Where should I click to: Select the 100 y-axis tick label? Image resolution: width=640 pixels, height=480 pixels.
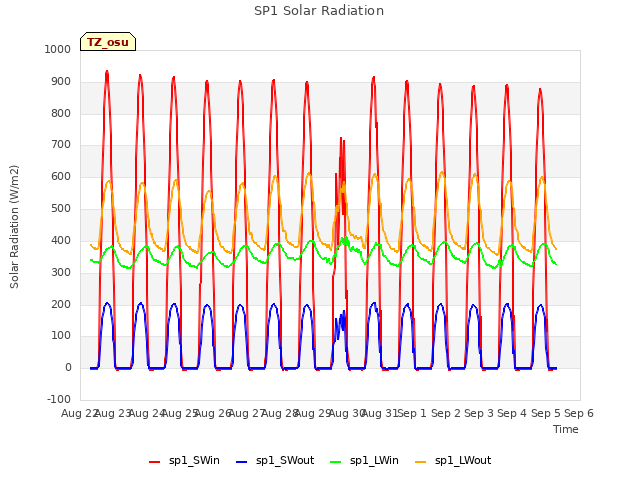point(61,336)
